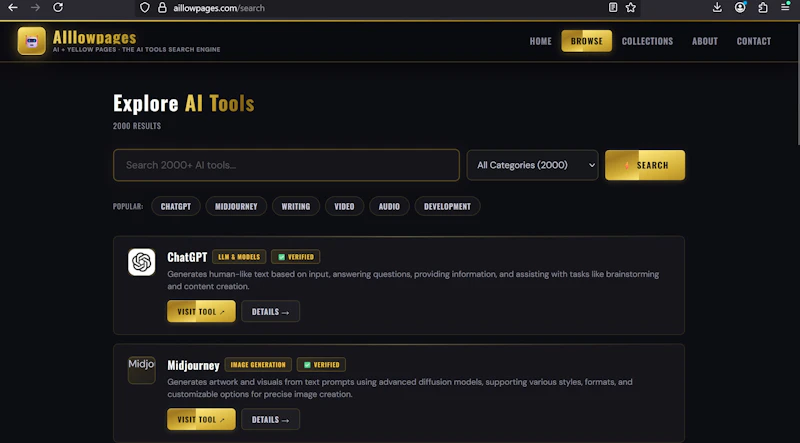Focus the Search 2000+ AI tools field

pos(286,165)
